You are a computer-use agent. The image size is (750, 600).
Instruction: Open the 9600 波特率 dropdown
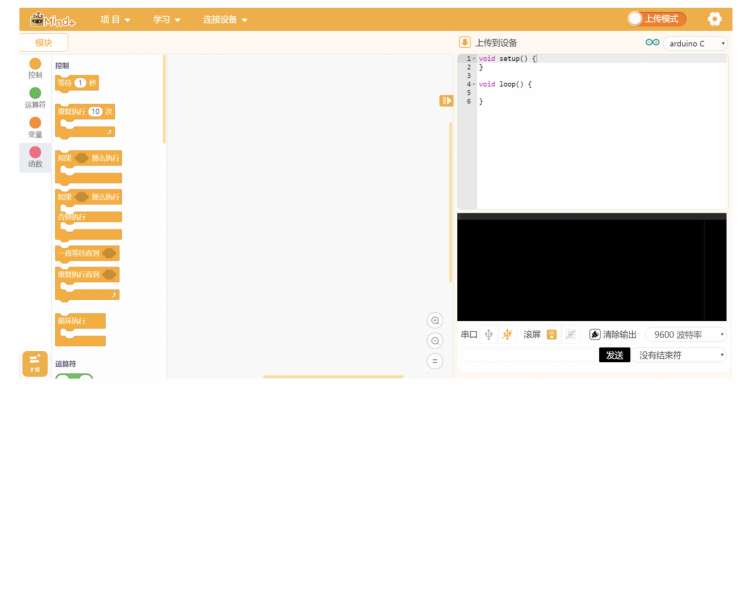[686, 334]
